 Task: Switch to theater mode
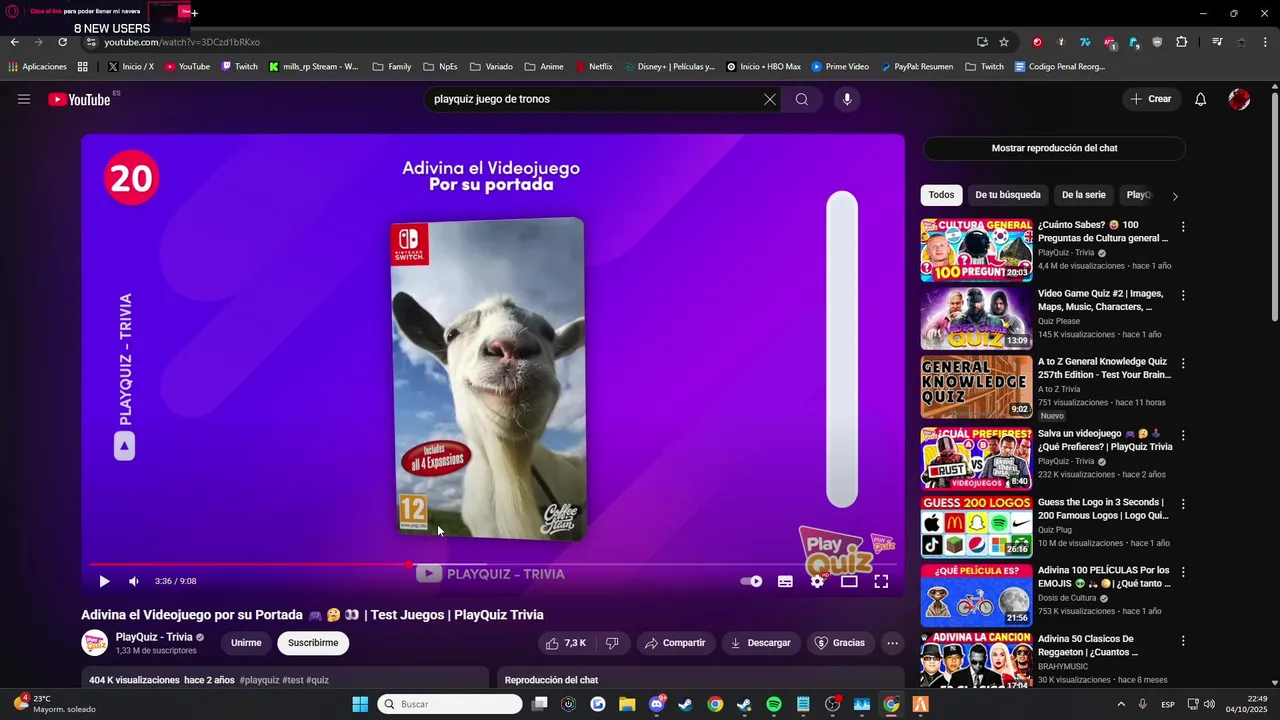tap(849, 581)
